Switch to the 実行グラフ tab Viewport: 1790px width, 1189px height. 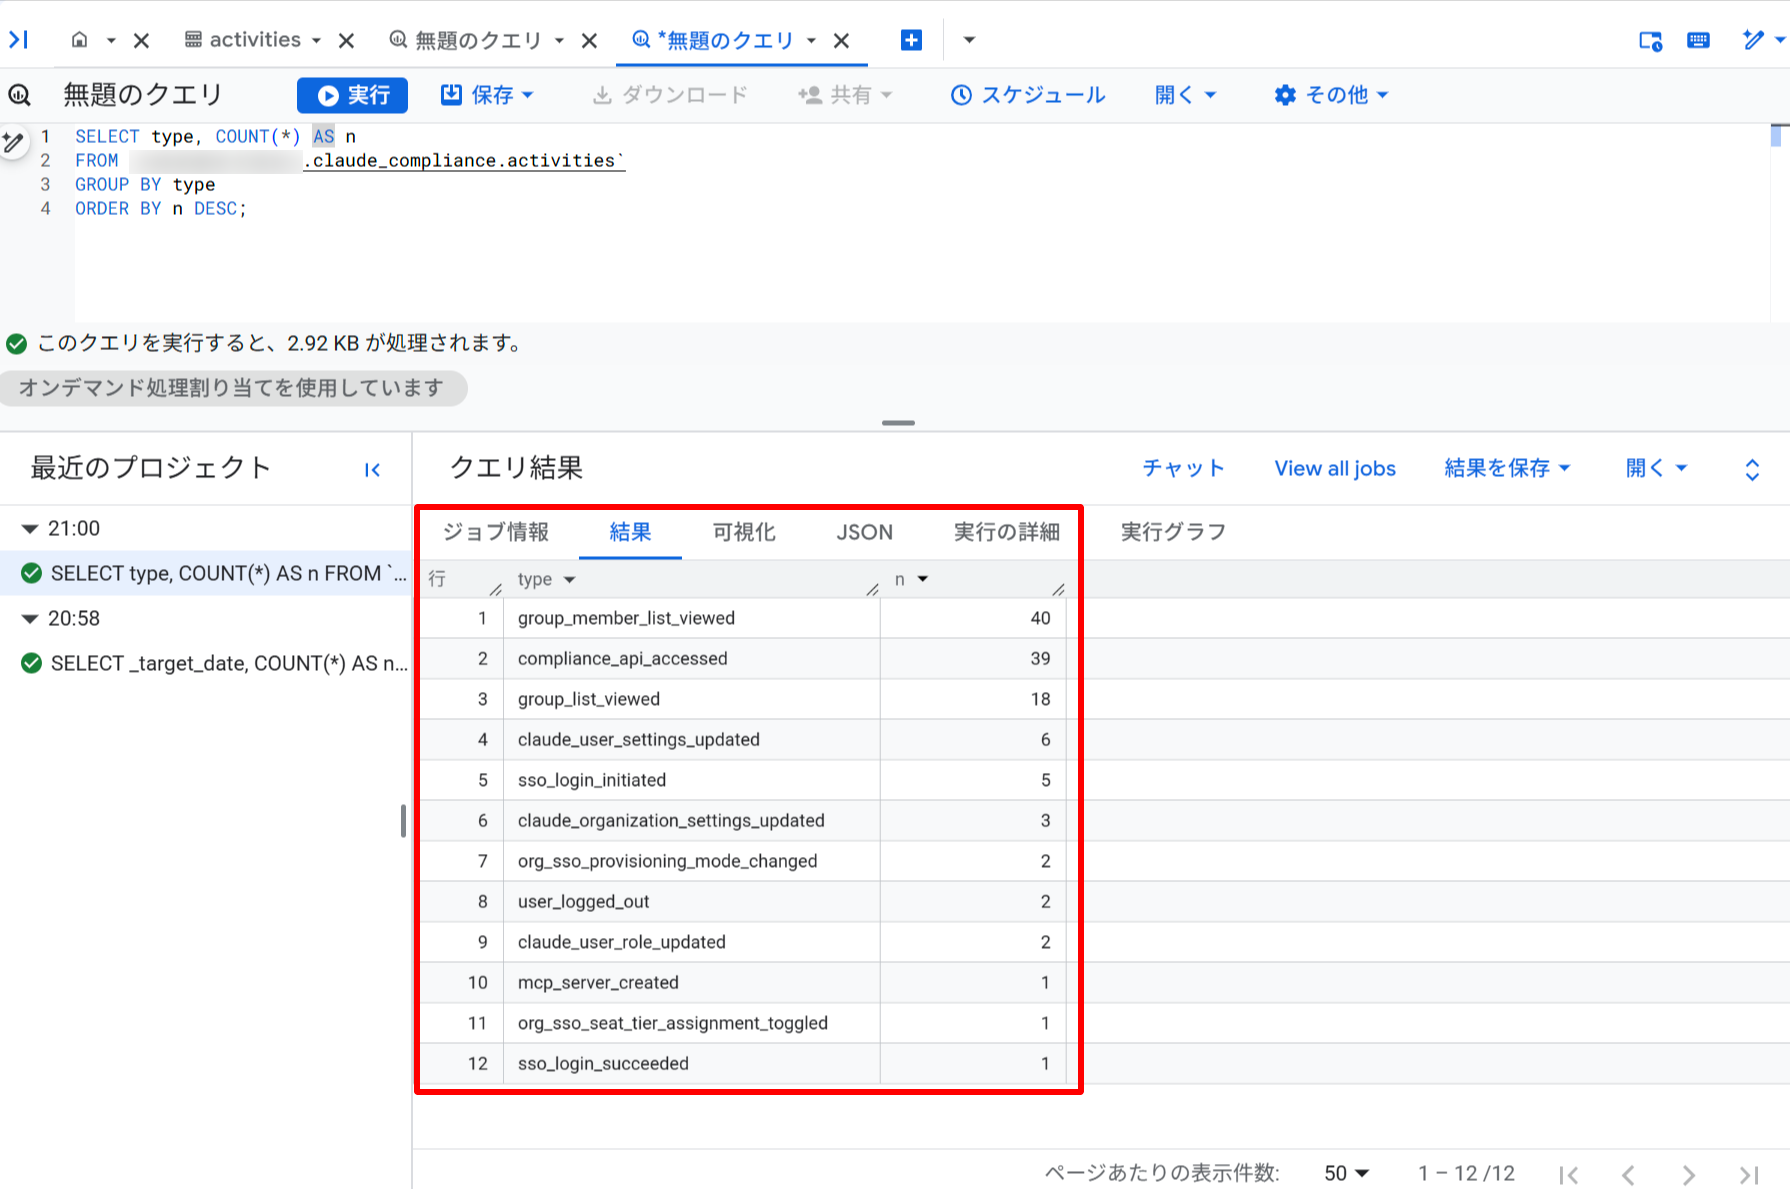[x=1173, y=532]
